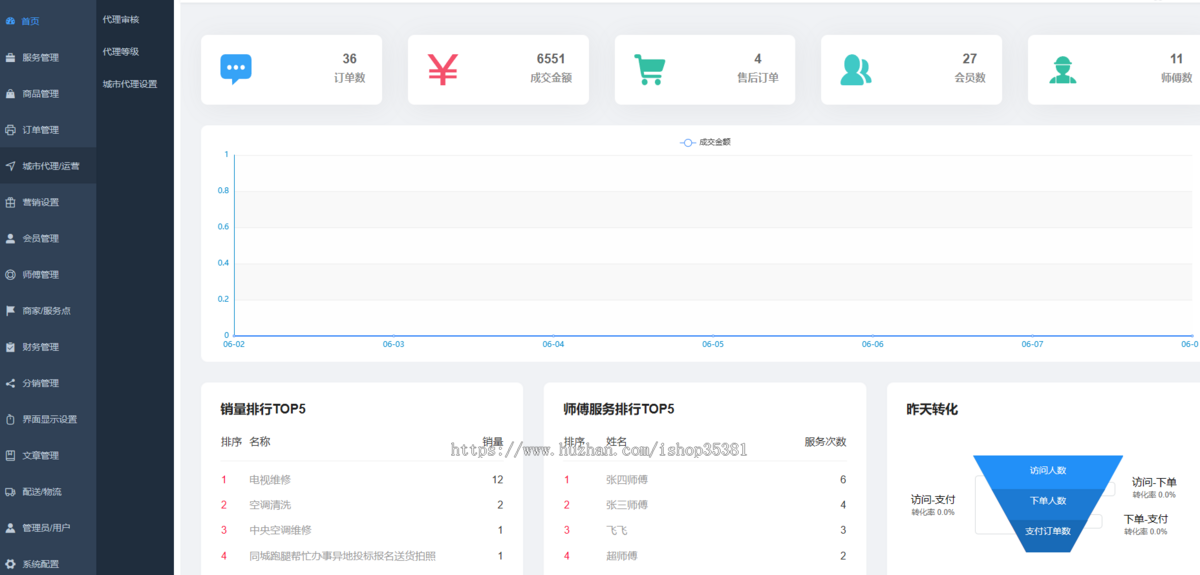Open 会员管理 in sidebar
Screen dimensions: 1200x575
(48, 238)
